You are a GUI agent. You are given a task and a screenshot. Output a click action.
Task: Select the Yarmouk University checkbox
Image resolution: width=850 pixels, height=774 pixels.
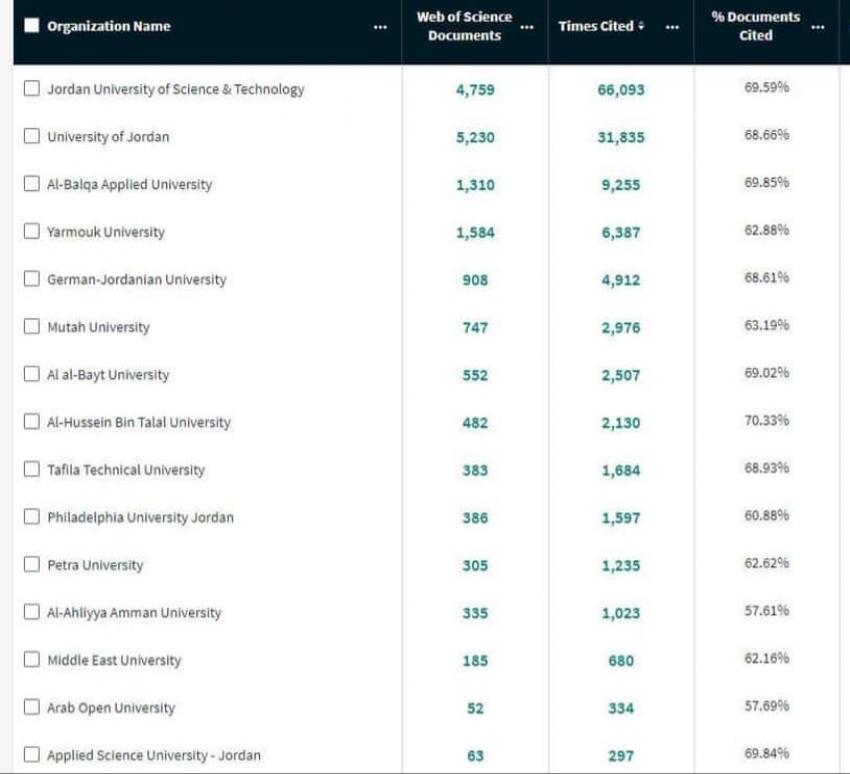(x=32, y=232)
